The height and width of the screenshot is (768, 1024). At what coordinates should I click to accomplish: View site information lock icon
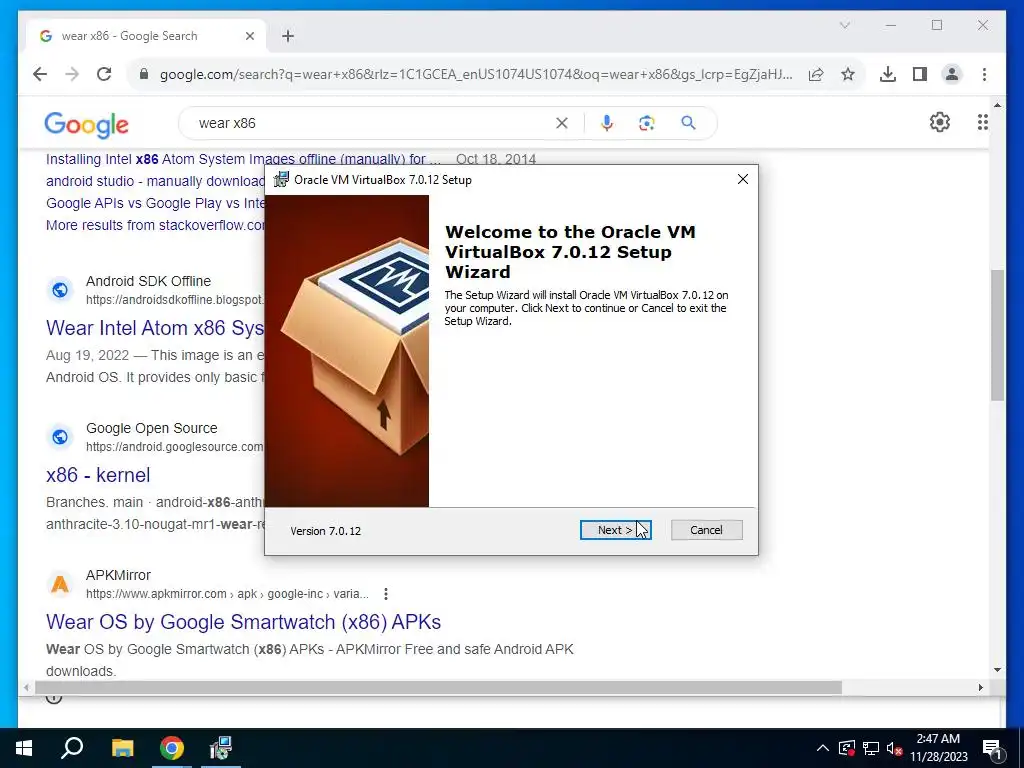(x=144, y=74)
